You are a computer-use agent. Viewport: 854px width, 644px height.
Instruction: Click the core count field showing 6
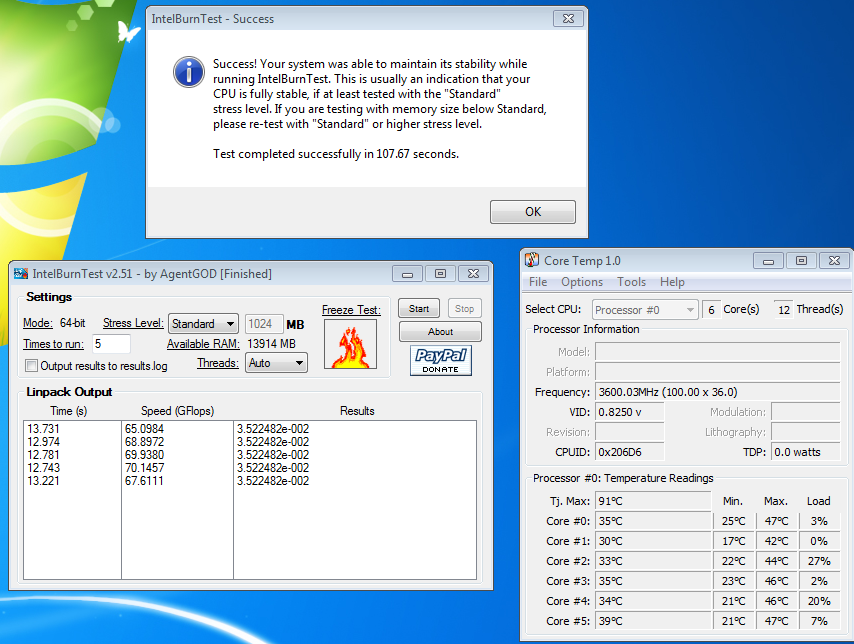tap(711, 310)
